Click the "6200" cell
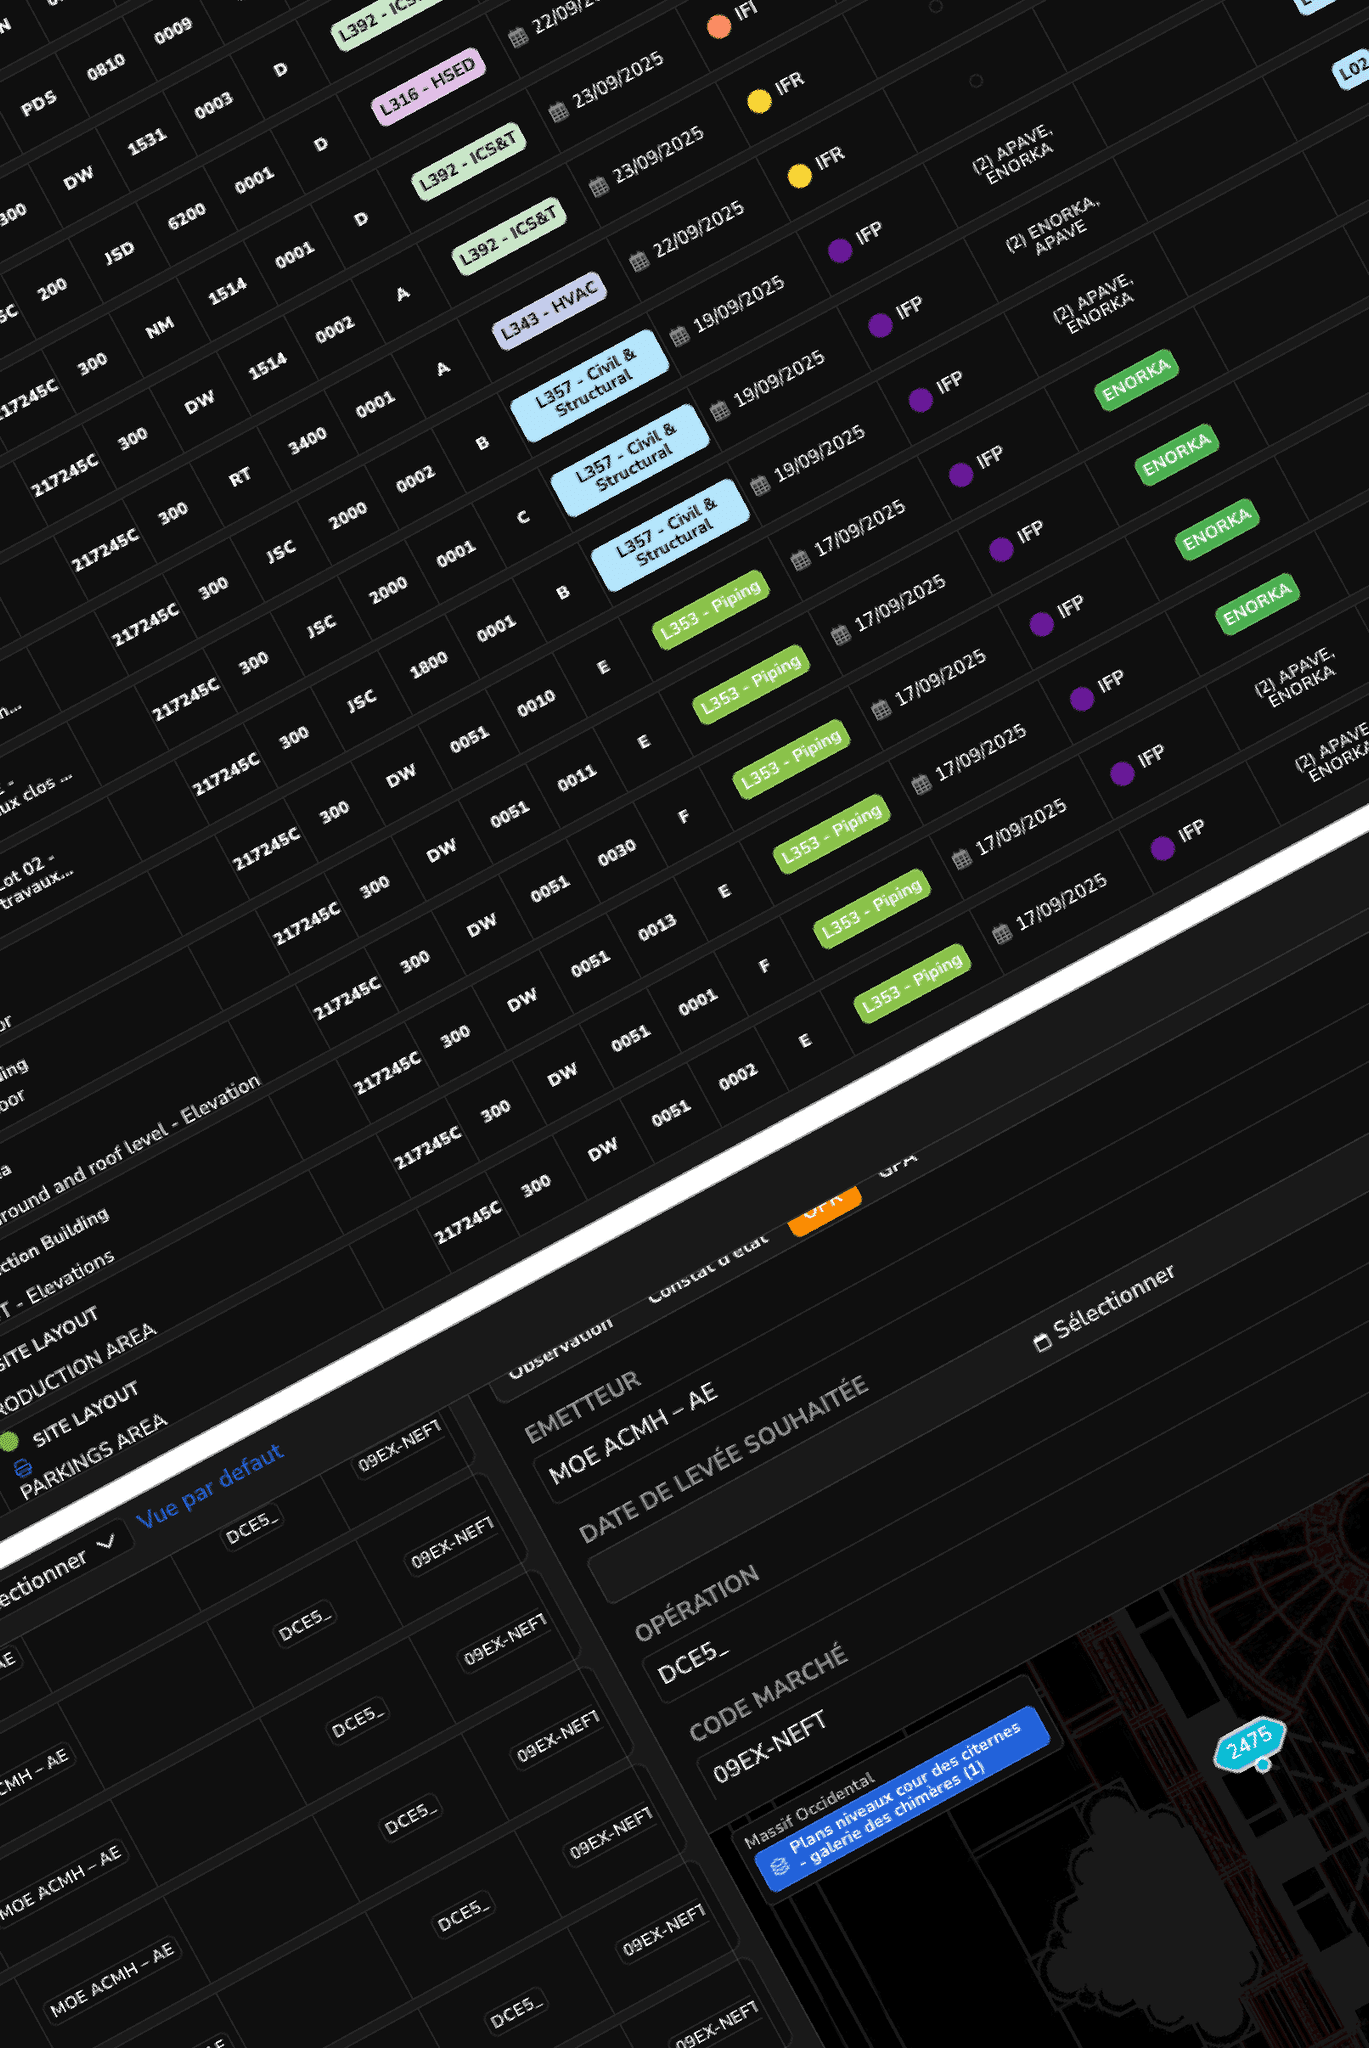Viewport: 1369px width, 2048px height. pos(187,217)
